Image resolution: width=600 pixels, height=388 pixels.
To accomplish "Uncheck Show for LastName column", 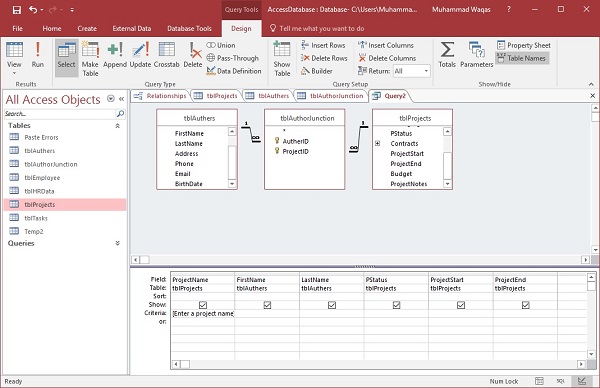I will coord(332,305).
